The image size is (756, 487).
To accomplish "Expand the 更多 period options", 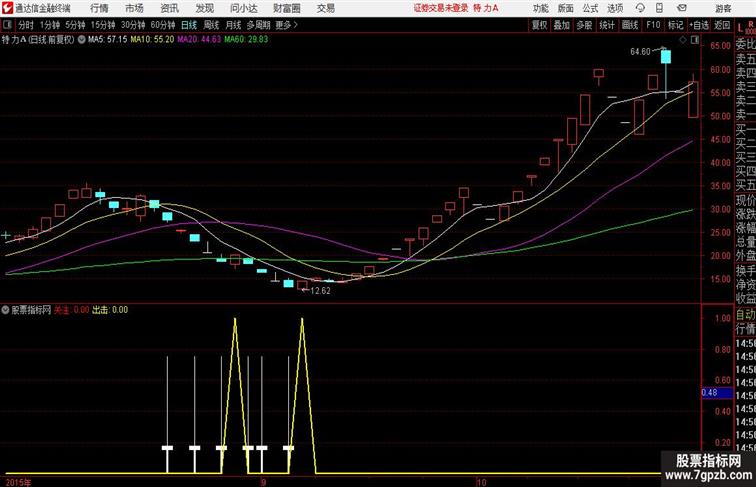I will [x=286, y=25].
